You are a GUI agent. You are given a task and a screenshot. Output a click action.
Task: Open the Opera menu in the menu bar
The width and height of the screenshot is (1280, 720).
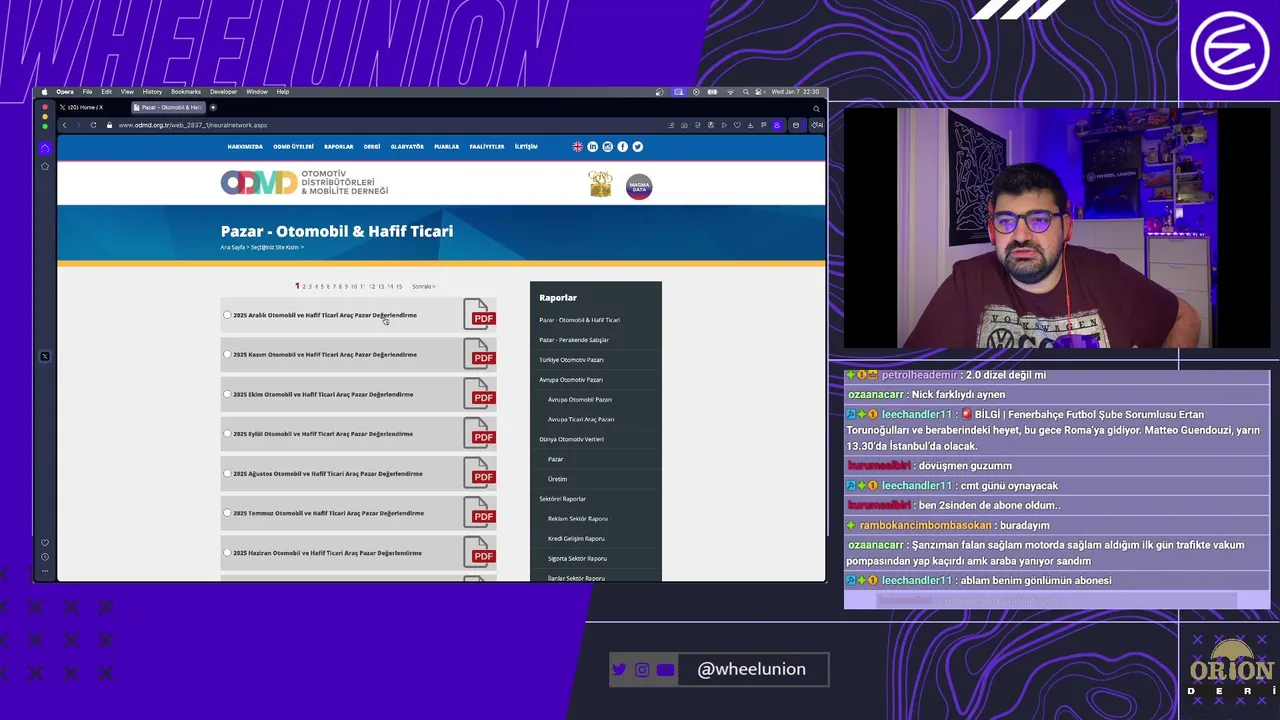(x=65, y=92)
